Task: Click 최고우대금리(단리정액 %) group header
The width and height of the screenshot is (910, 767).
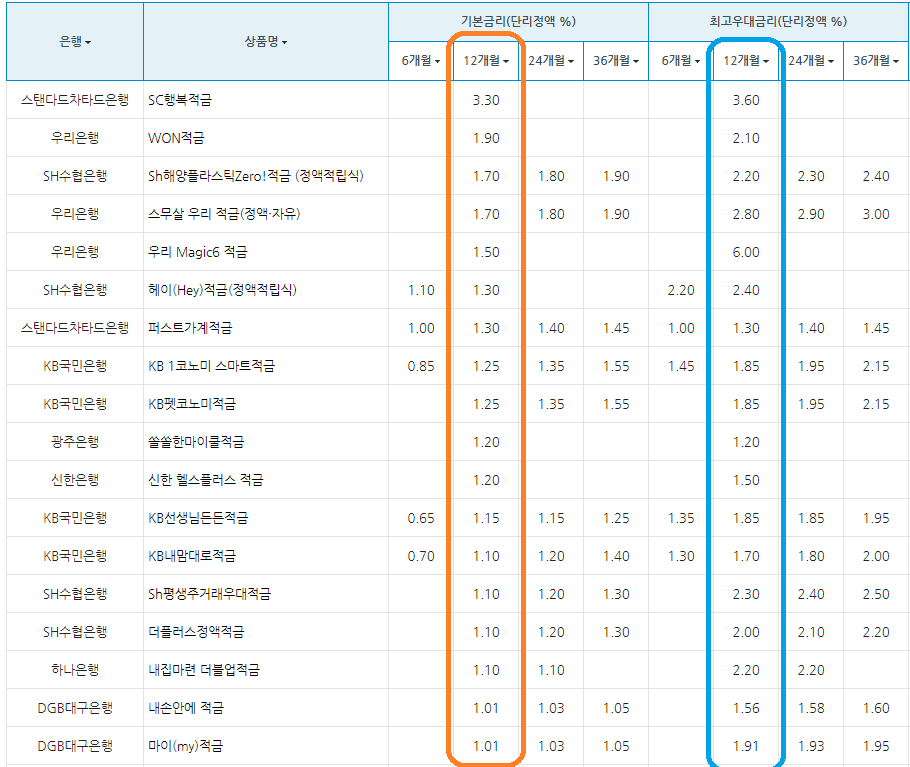Action: (x=778, y=21)
